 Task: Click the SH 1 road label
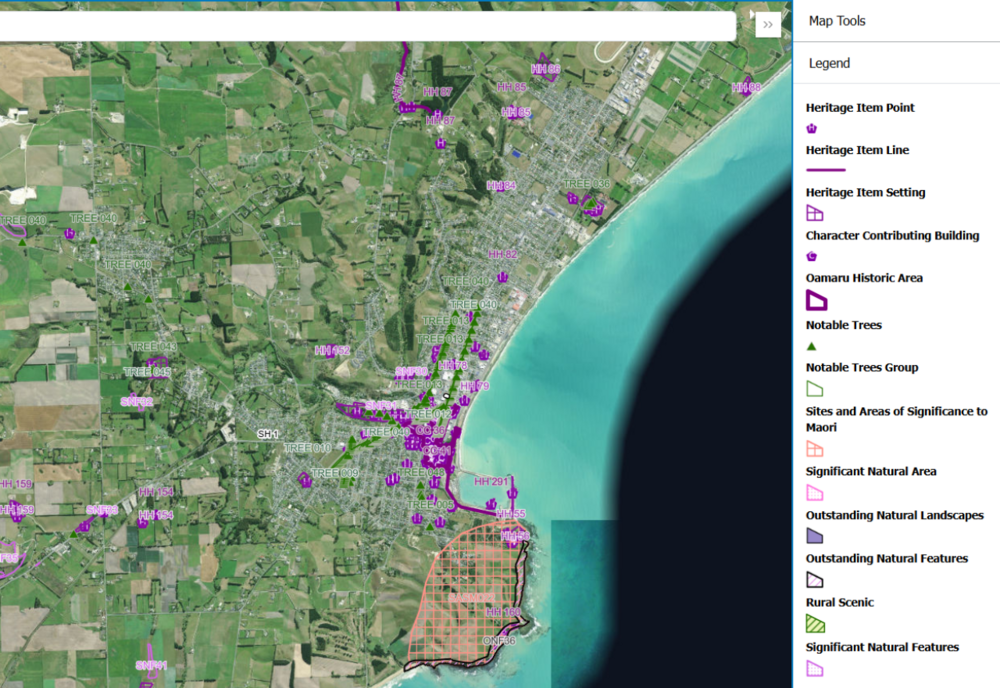pos(267,434)
